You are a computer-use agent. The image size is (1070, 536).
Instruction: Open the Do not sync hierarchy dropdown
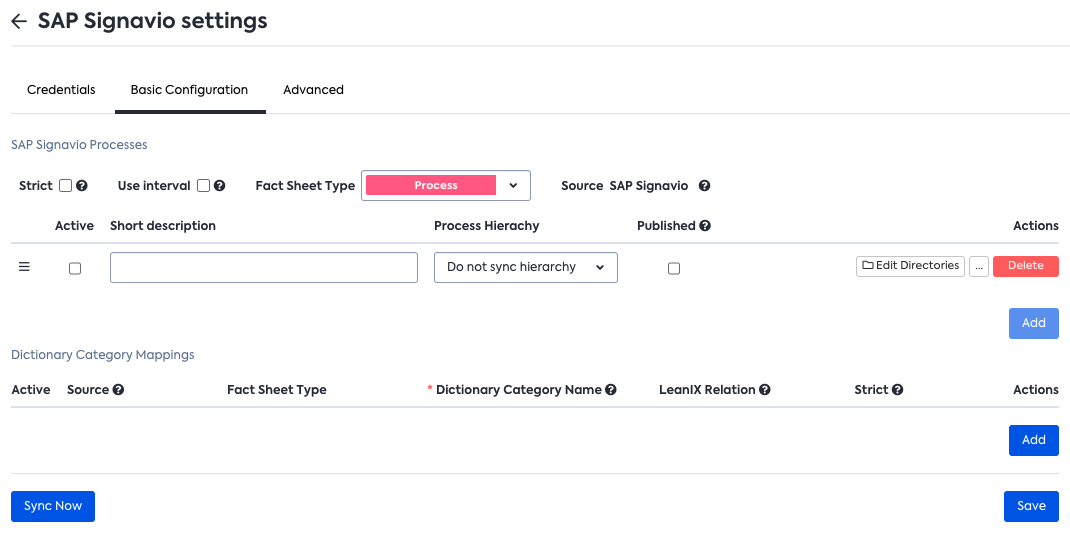tap(525, 267)
